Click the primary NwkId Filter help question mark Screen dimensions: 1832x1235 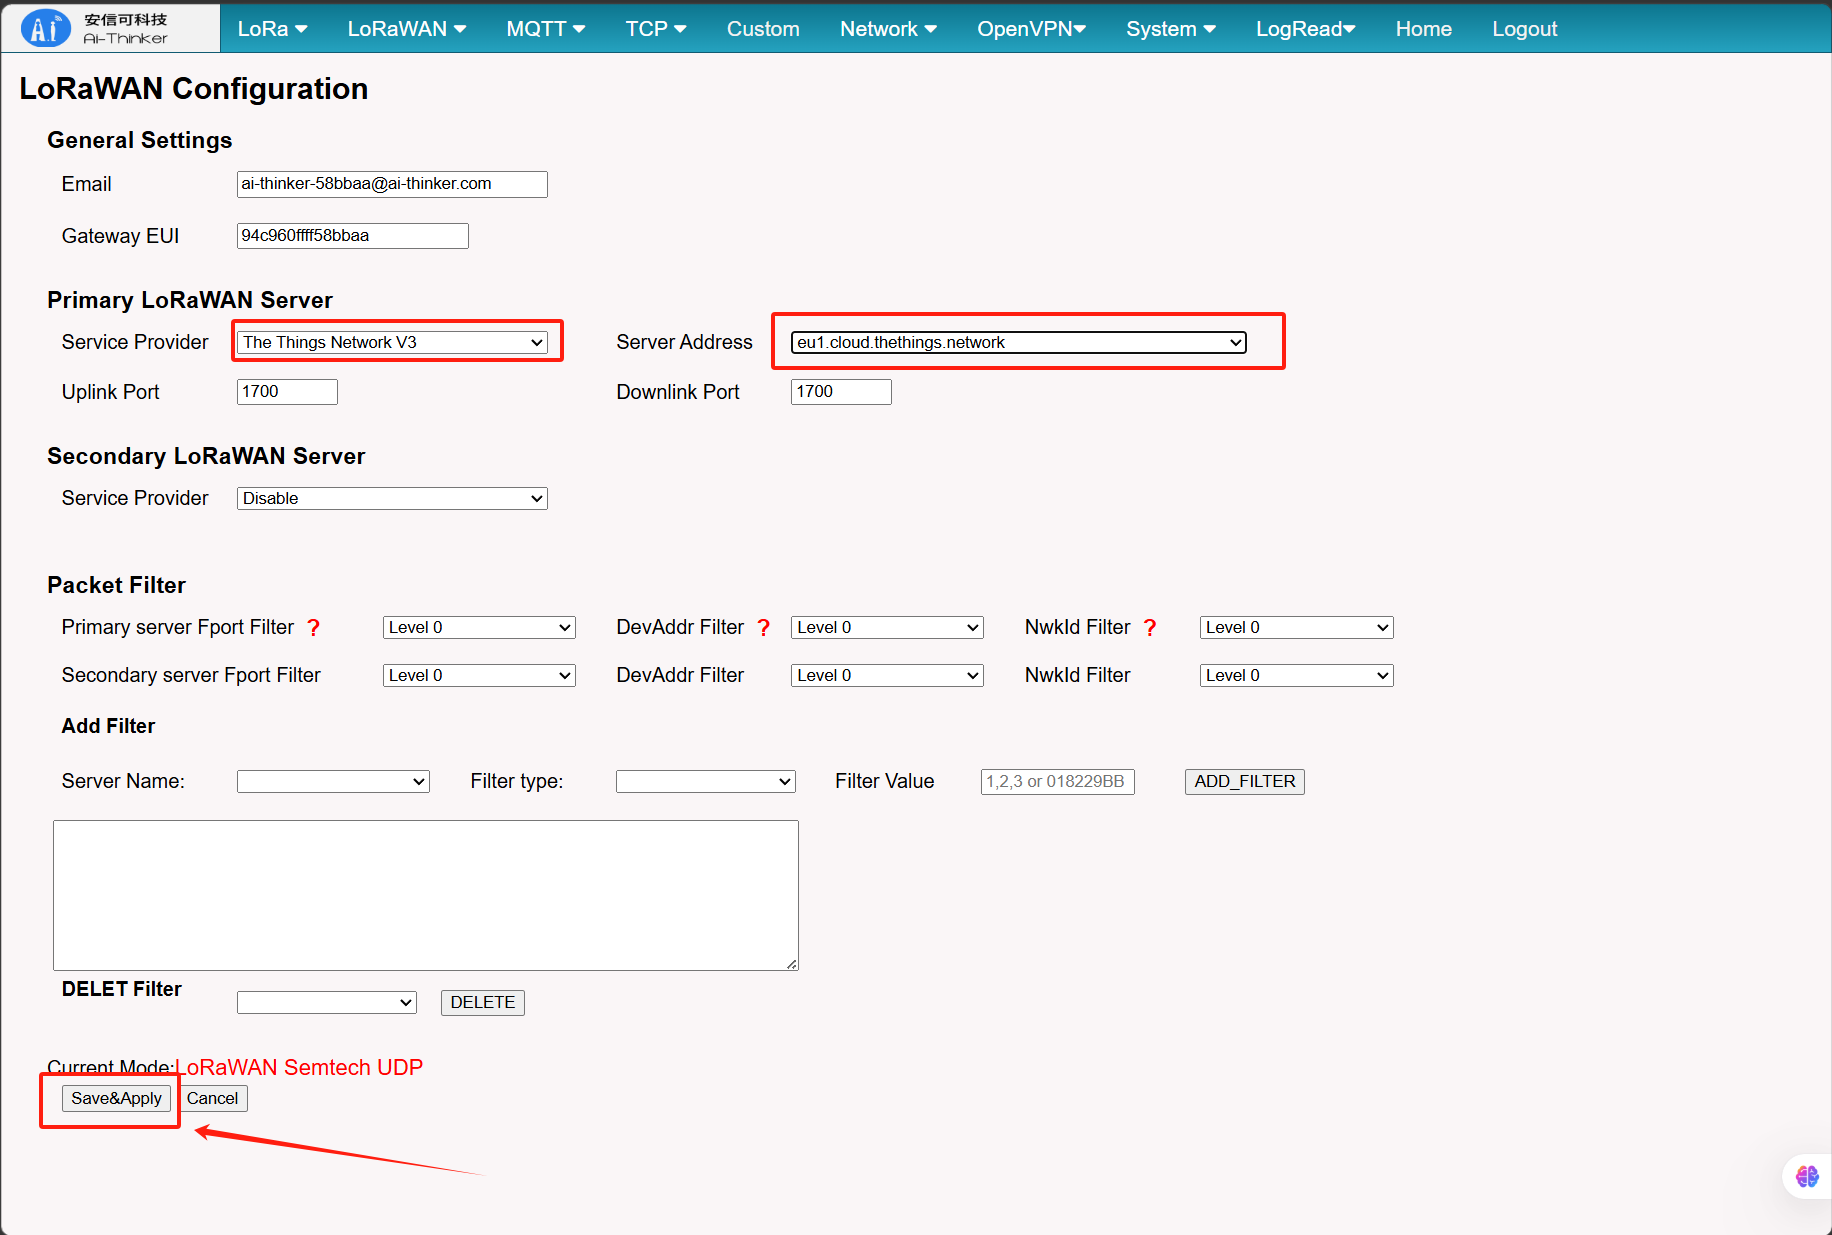coord(1150,627)
